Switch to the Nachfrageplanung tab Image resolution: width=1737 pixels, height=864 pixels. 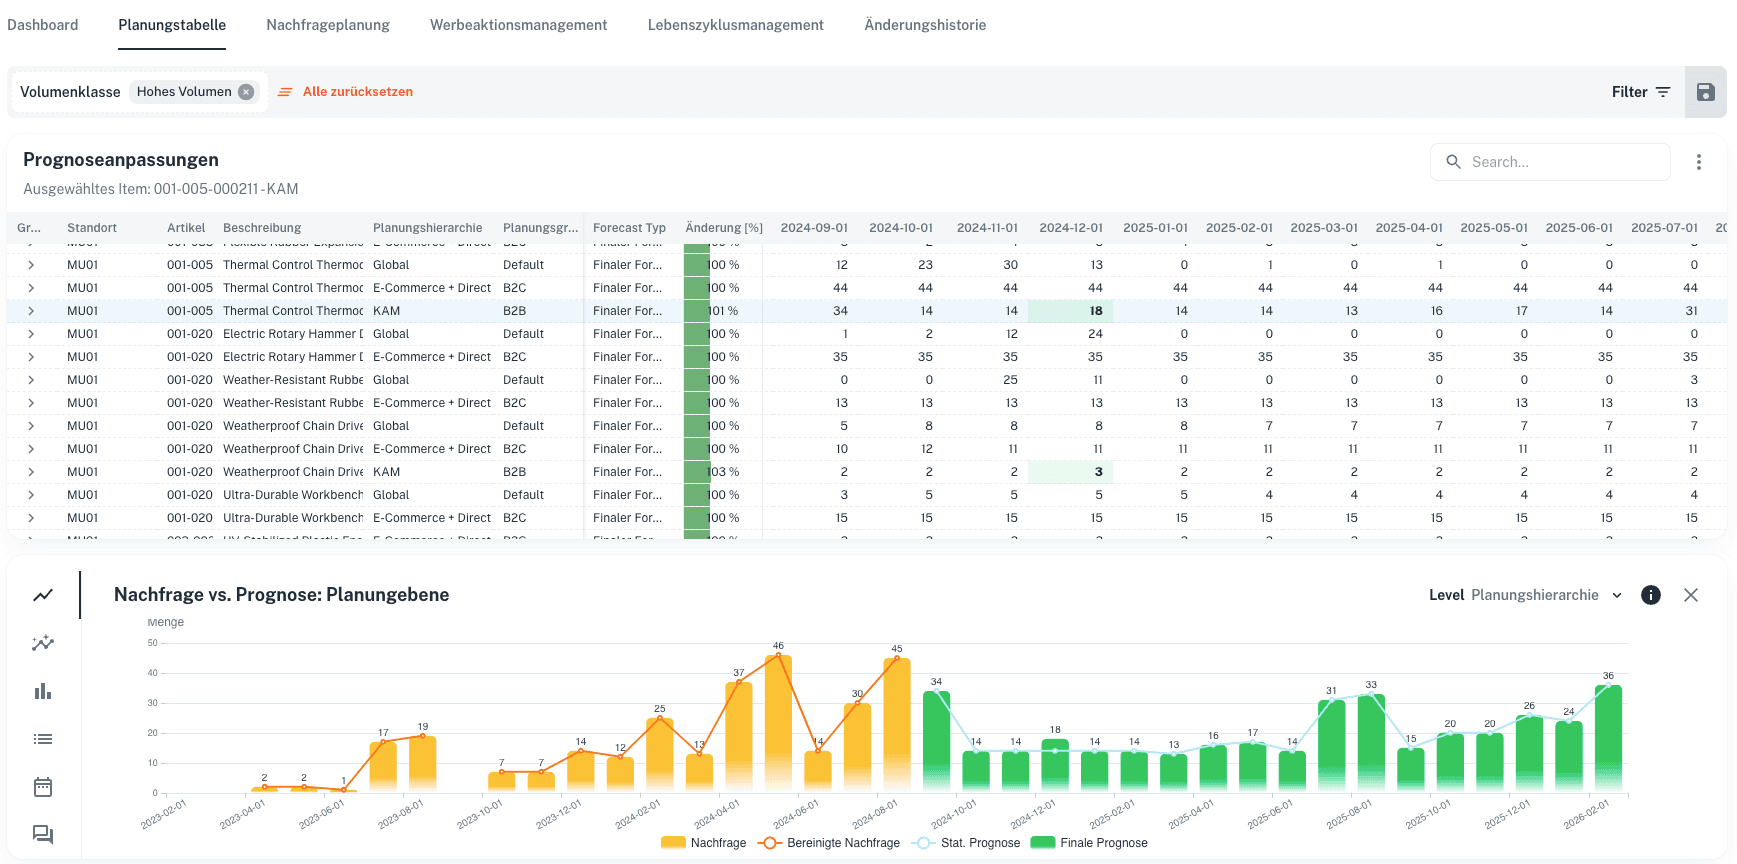coord(328,25)
